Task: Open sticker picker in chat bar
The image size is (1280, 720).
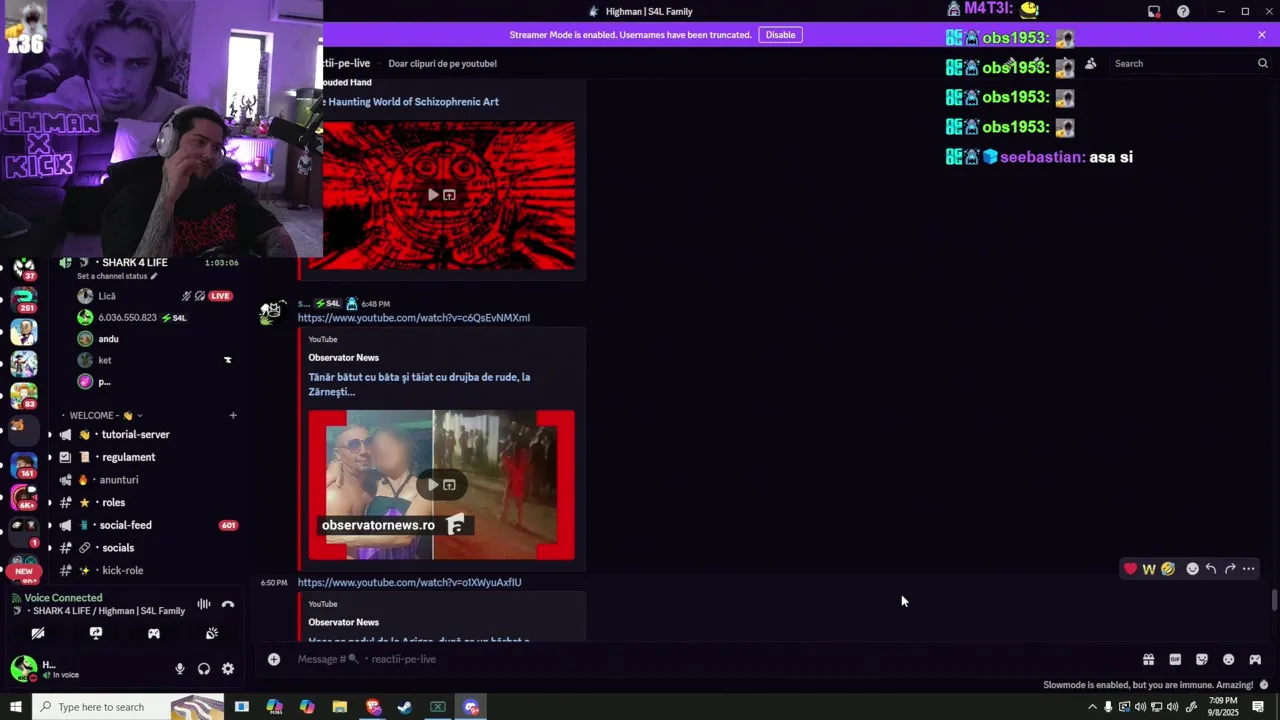Action: coord(1202,660)
